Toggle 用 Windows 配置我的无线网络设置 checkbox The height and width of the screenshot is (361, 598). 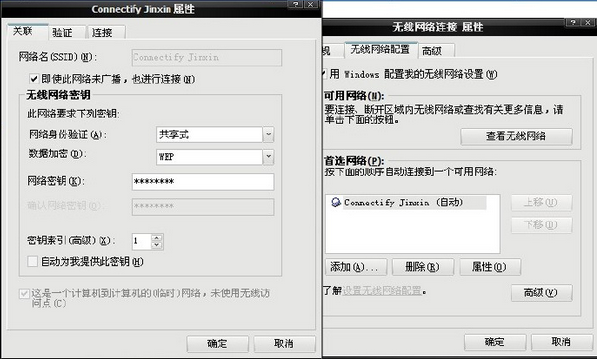click(324, 74)
